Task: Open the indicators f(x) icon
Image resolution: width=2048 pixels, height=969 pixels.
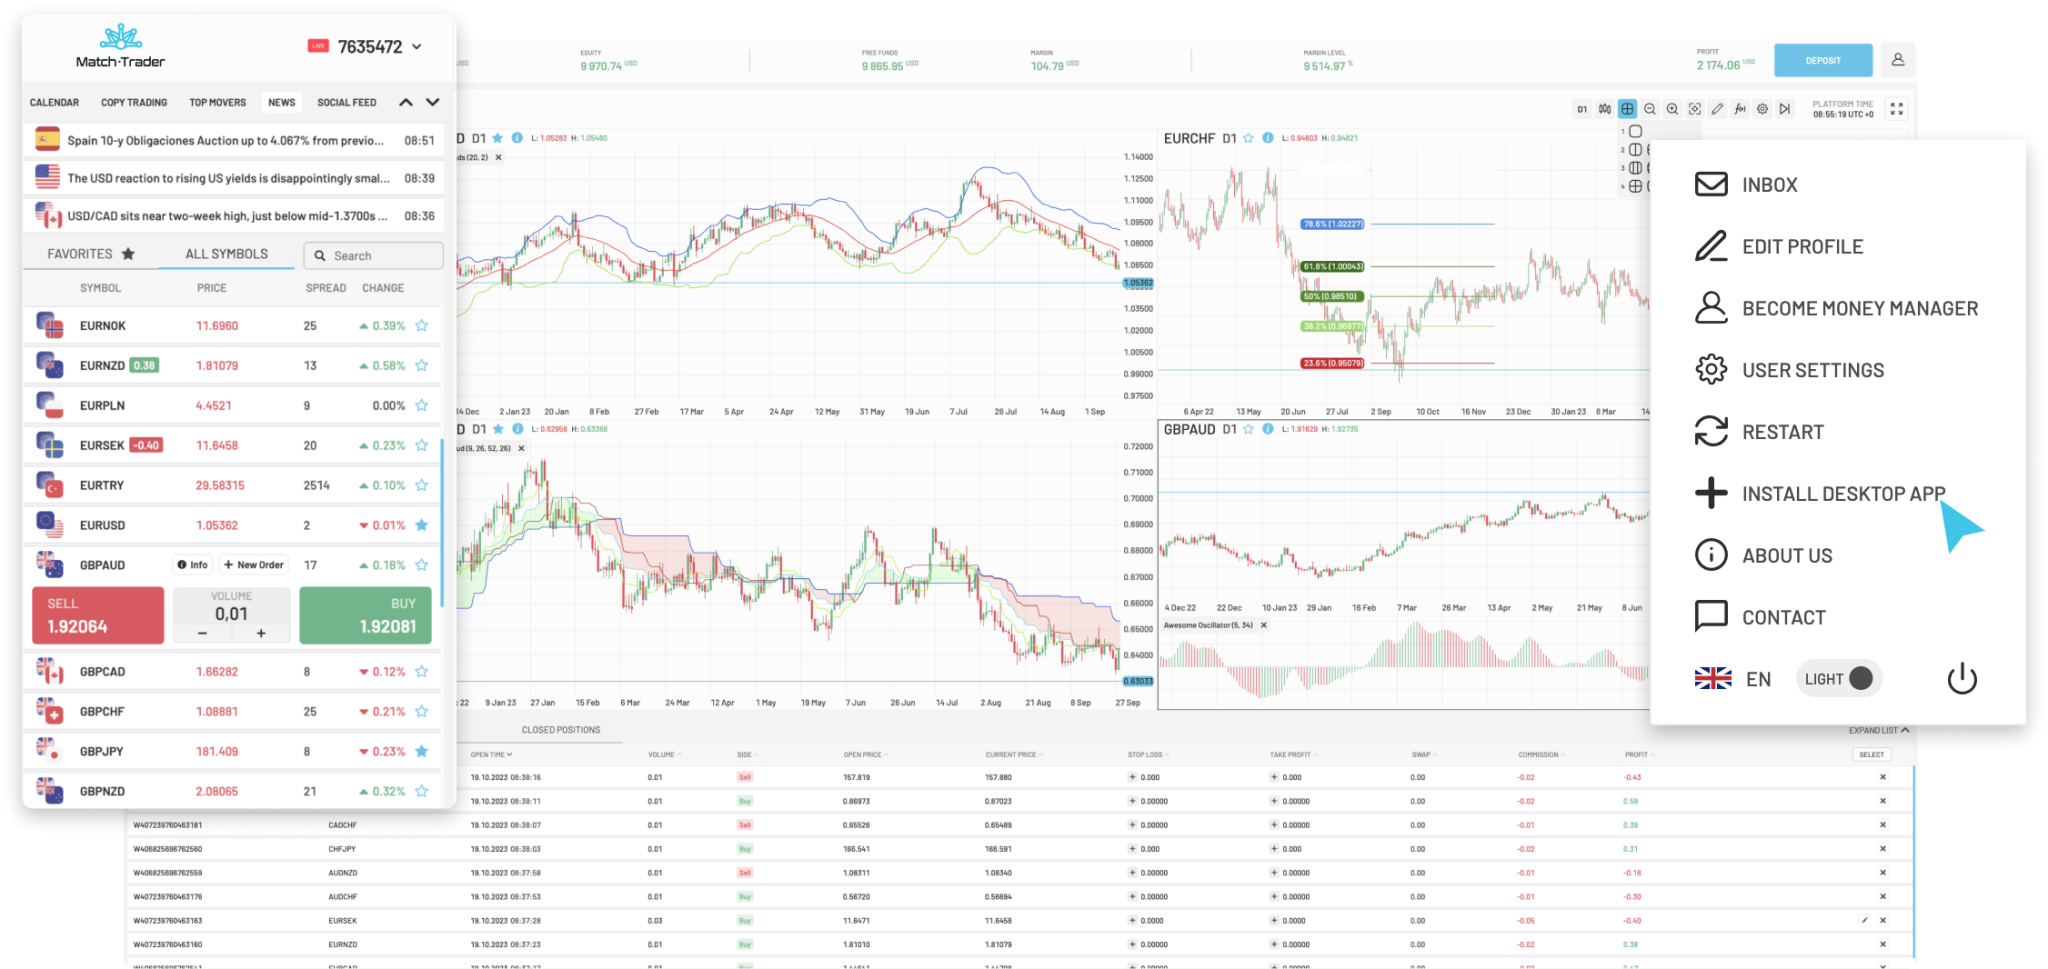Action: pos(1739,108)
